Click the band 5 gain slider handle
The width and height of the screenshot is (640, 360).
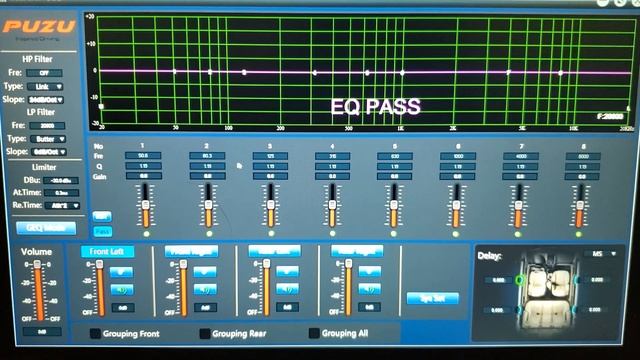(394, 205)
